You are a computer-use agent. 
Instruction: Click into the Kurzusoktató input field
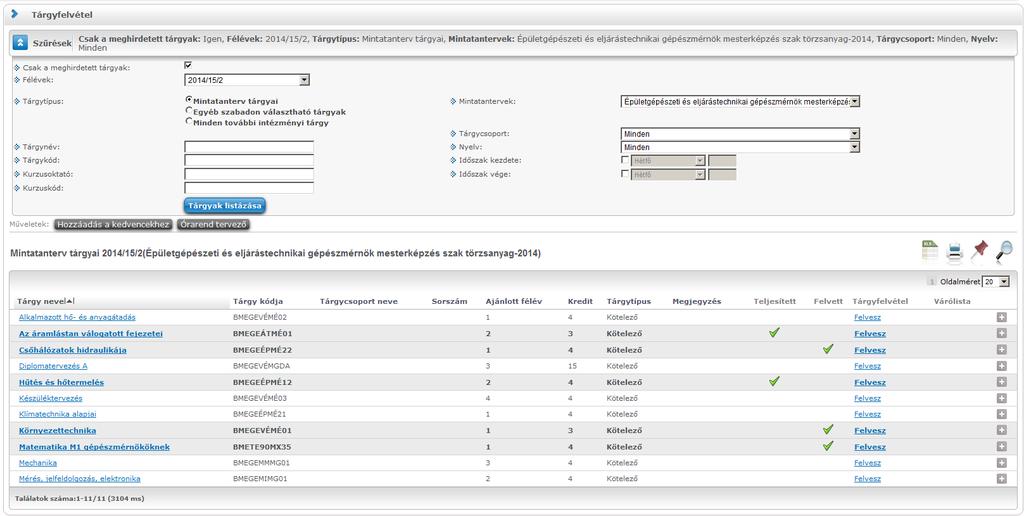(249, 174)
